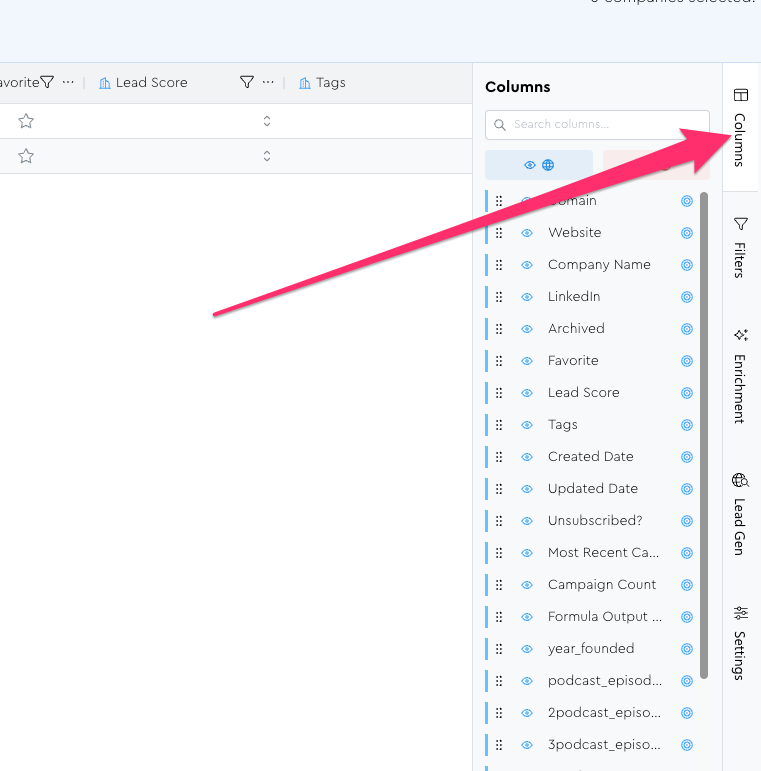Click the target icon beside Created Date

[x=687, y=457]
